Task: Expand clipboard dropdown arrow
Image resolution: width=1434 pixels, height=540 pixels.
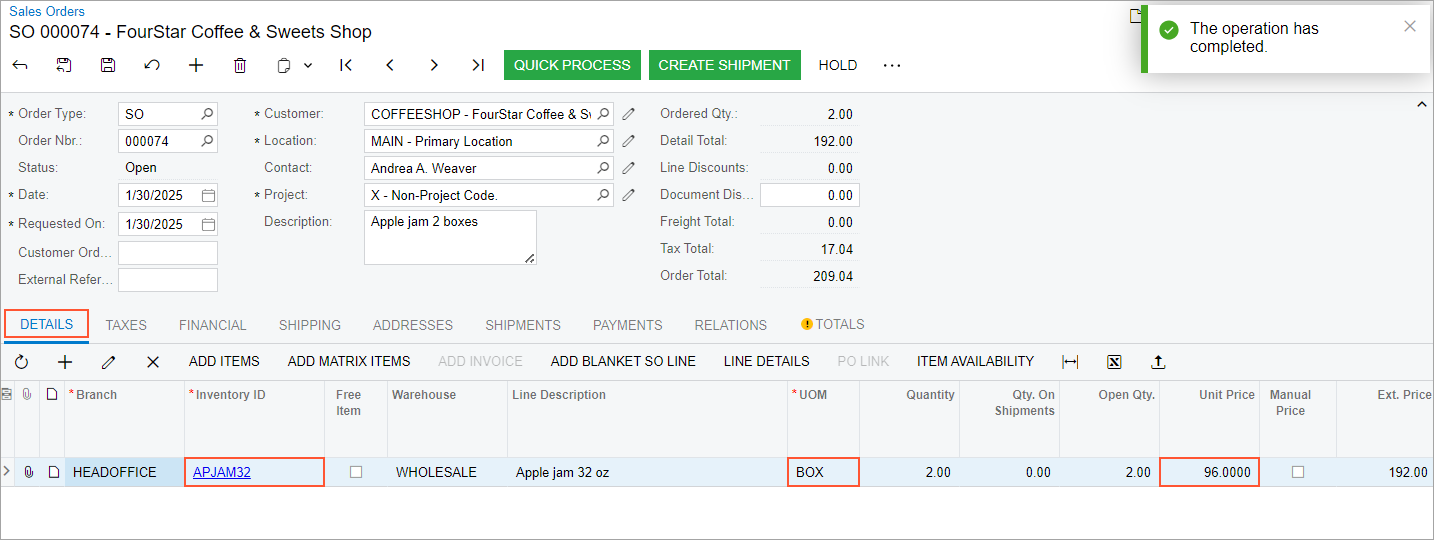Action: click(x=308, y=65)
